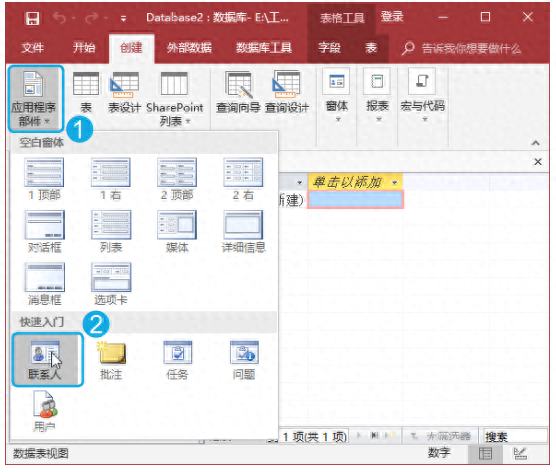Open 查询设计 from the ribbon
This screenshot has height=472, width=556.
tap(287, 92)
